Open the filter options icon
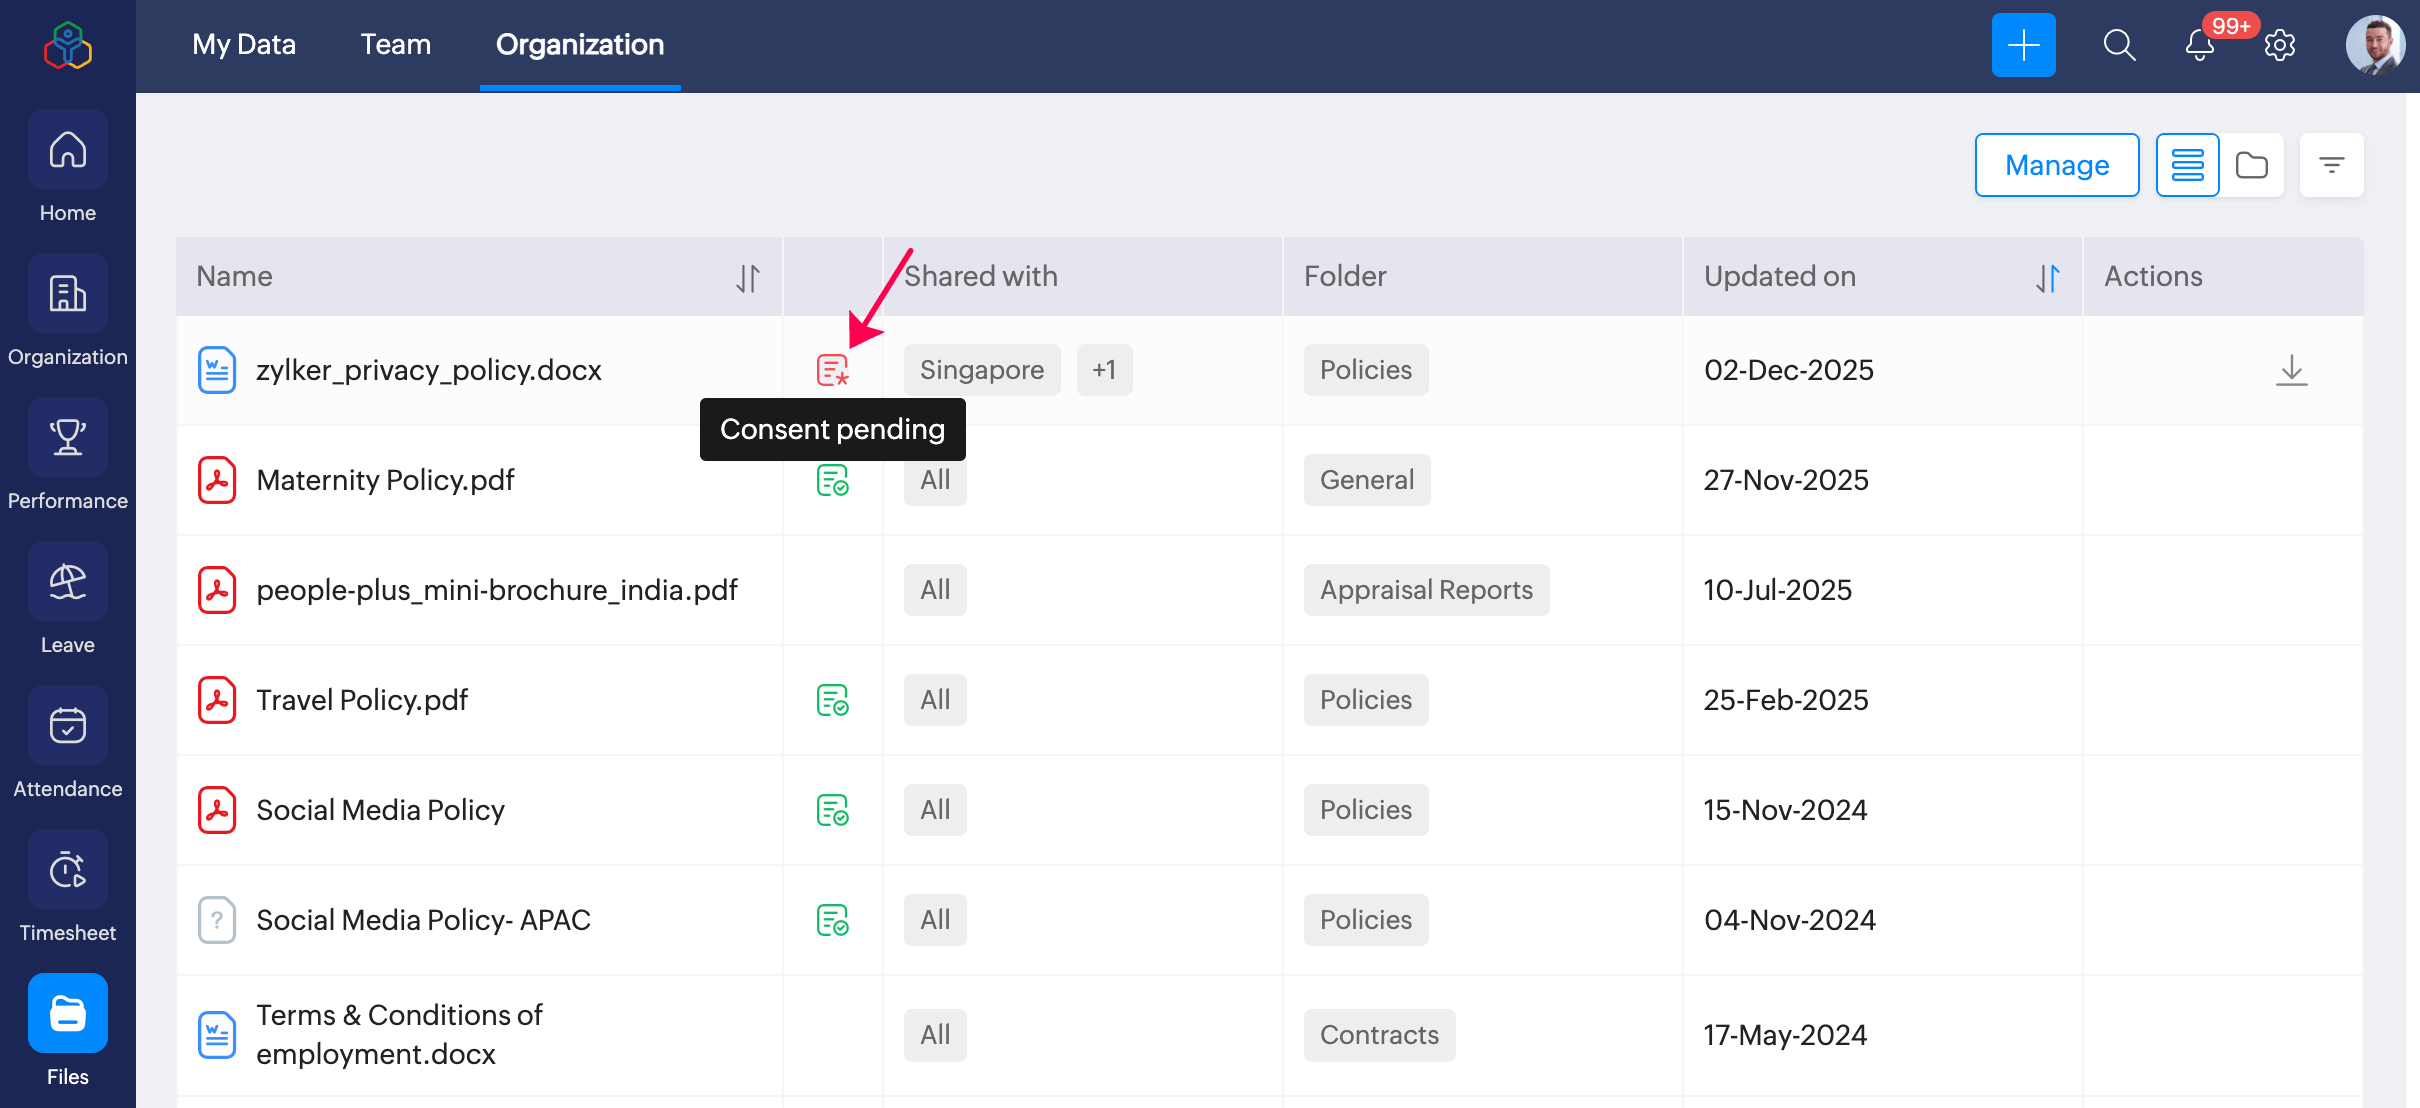Viewport: 2420px width, 1108px height. pyautogui.click(x=2331, y=165)
